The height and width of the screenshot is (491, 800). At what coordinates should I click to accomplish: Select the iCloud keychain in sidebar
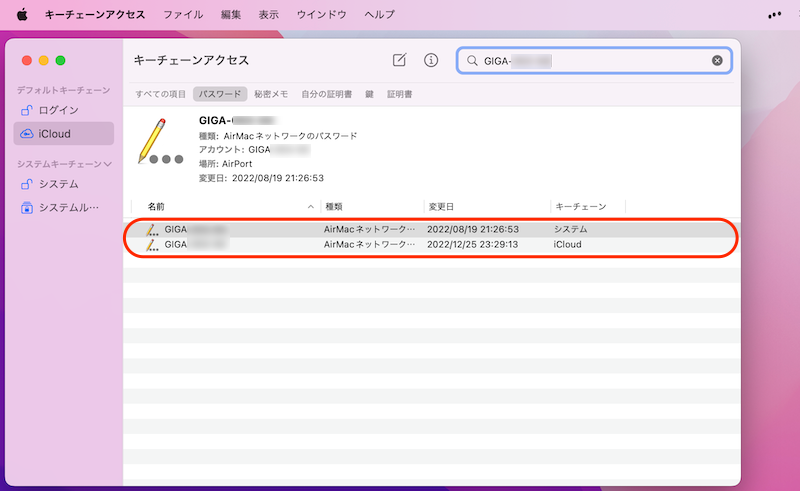[x=54, y=133]
